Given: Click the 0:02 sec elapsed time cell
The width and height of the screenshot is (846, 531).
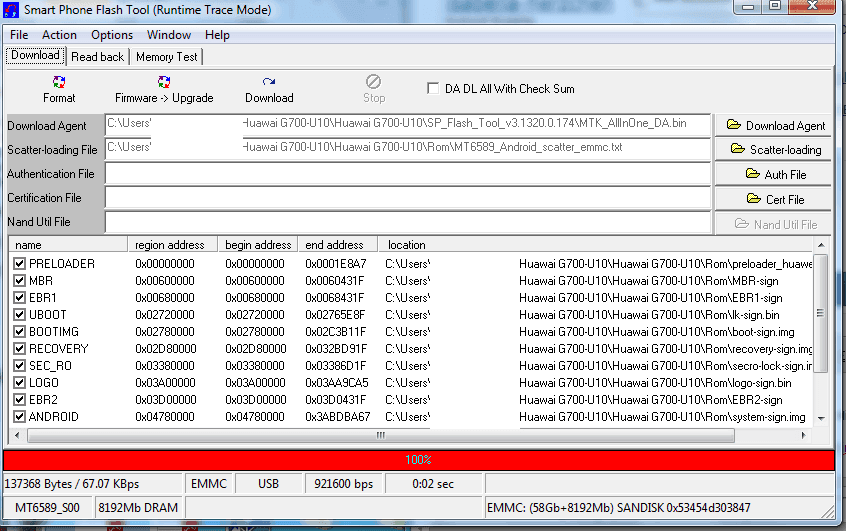Looking at the screenshot, I should tap(433, 484).
